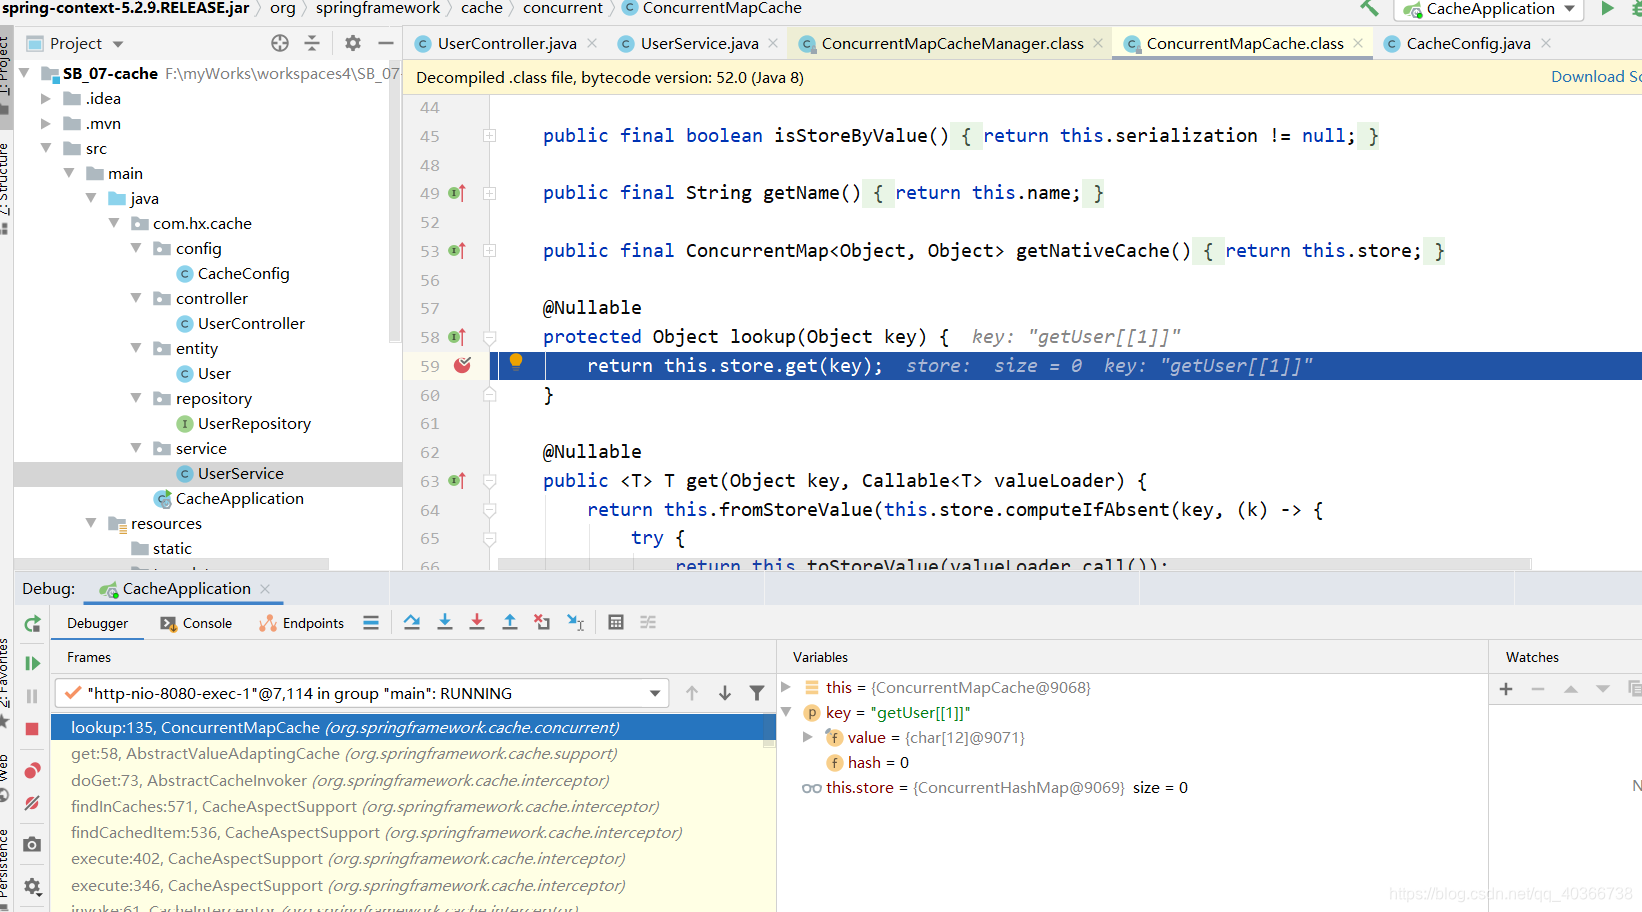Select UserRepository interface in tree
This screenshot has width=1642, height=912.
pos(254,423)
